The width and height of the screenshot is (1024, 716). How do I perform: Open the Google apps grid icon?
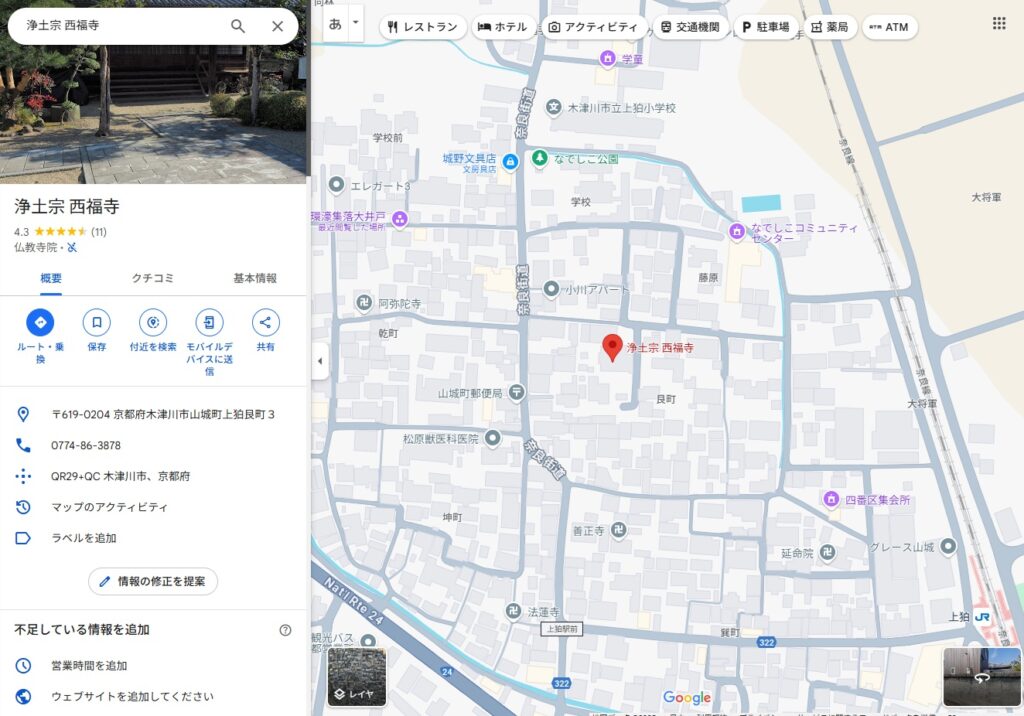(999, 24)
